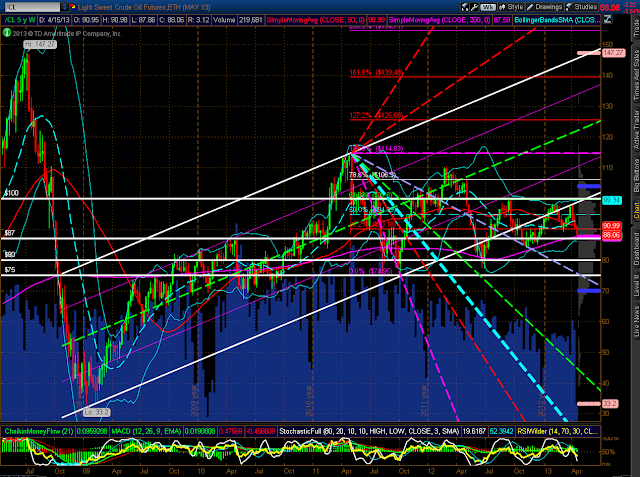Image resolution: width=640 pixels, height=477 pixels.
Task: Open chart settings wrench icon
Action: coord(474,7)
